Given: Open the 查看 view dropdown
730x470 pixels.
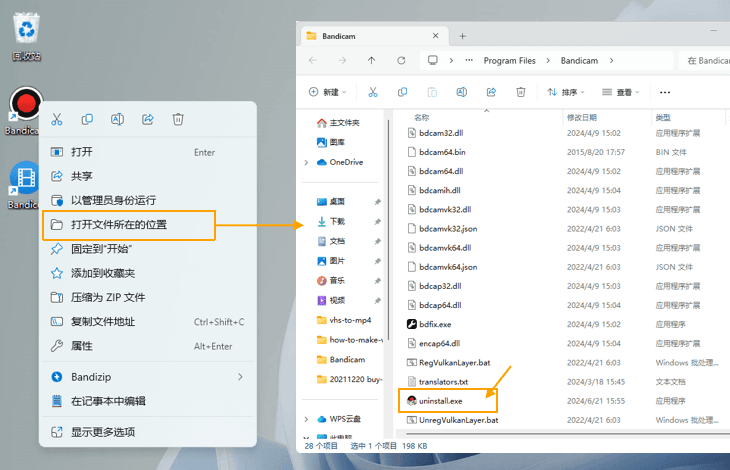Looking at the screenshot, I should pyautogui.click(x=621, y=92).
